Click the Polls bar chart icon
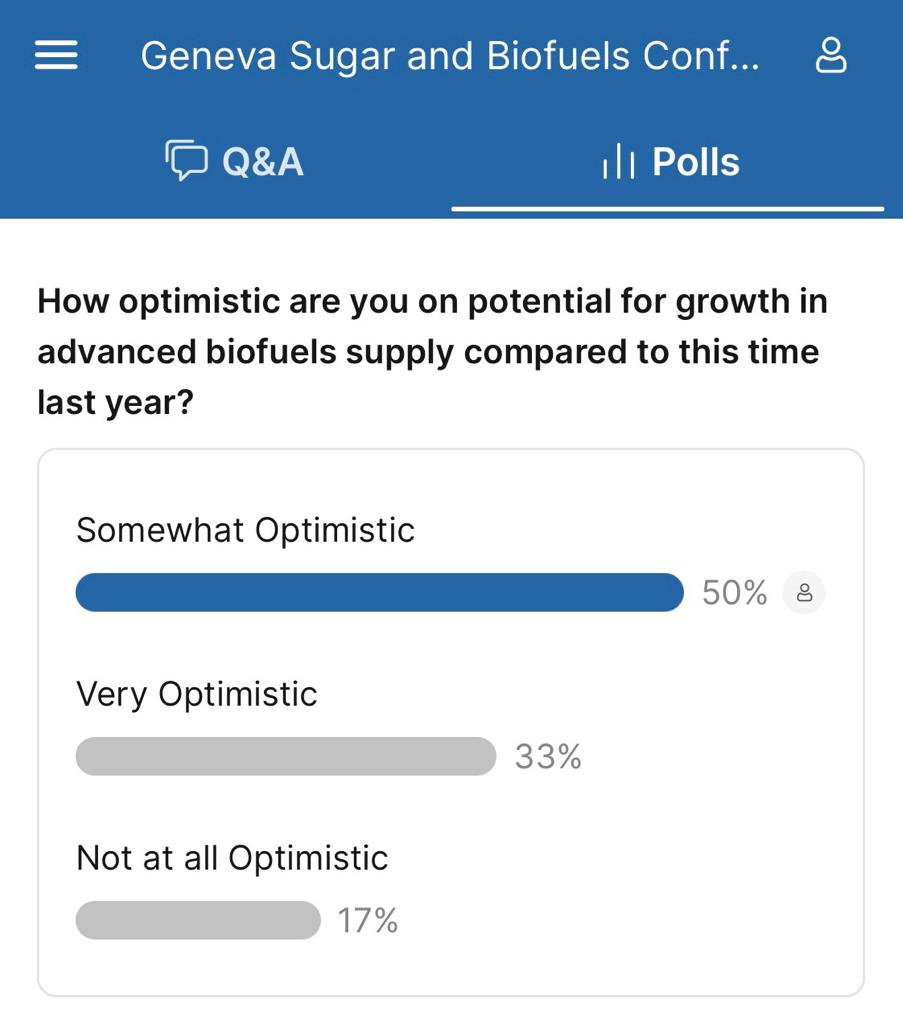The width and height of the screenshot is (903, 1024). tap(619, 162)
